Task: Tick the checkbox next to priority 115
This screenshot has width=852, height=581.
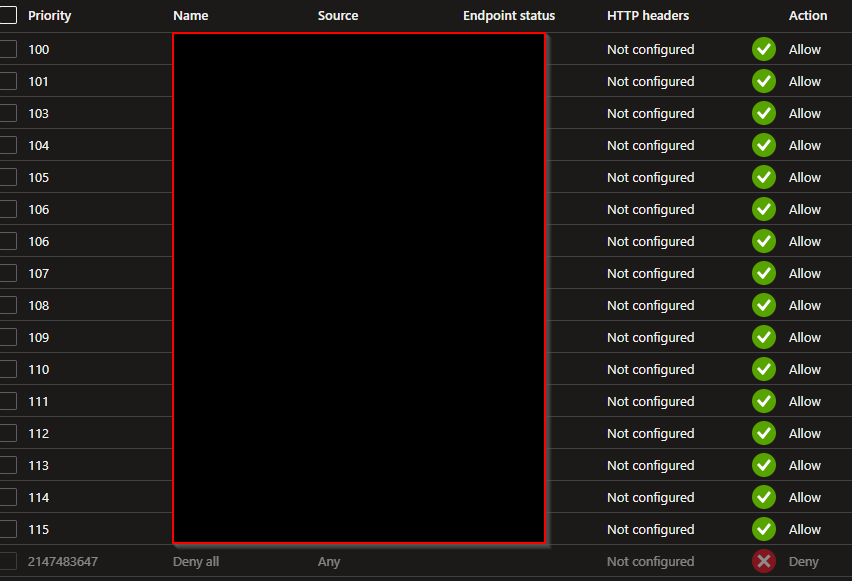Action: point(8,529)
